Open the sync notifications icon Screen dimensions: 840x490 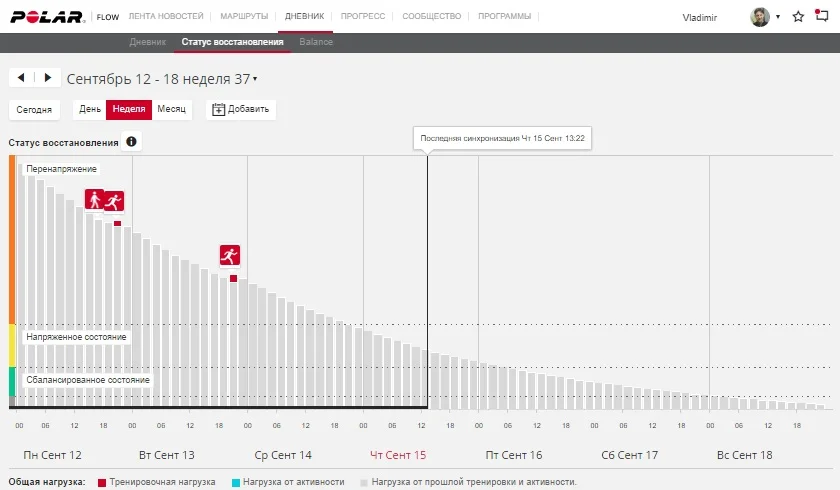click(821, 15)
